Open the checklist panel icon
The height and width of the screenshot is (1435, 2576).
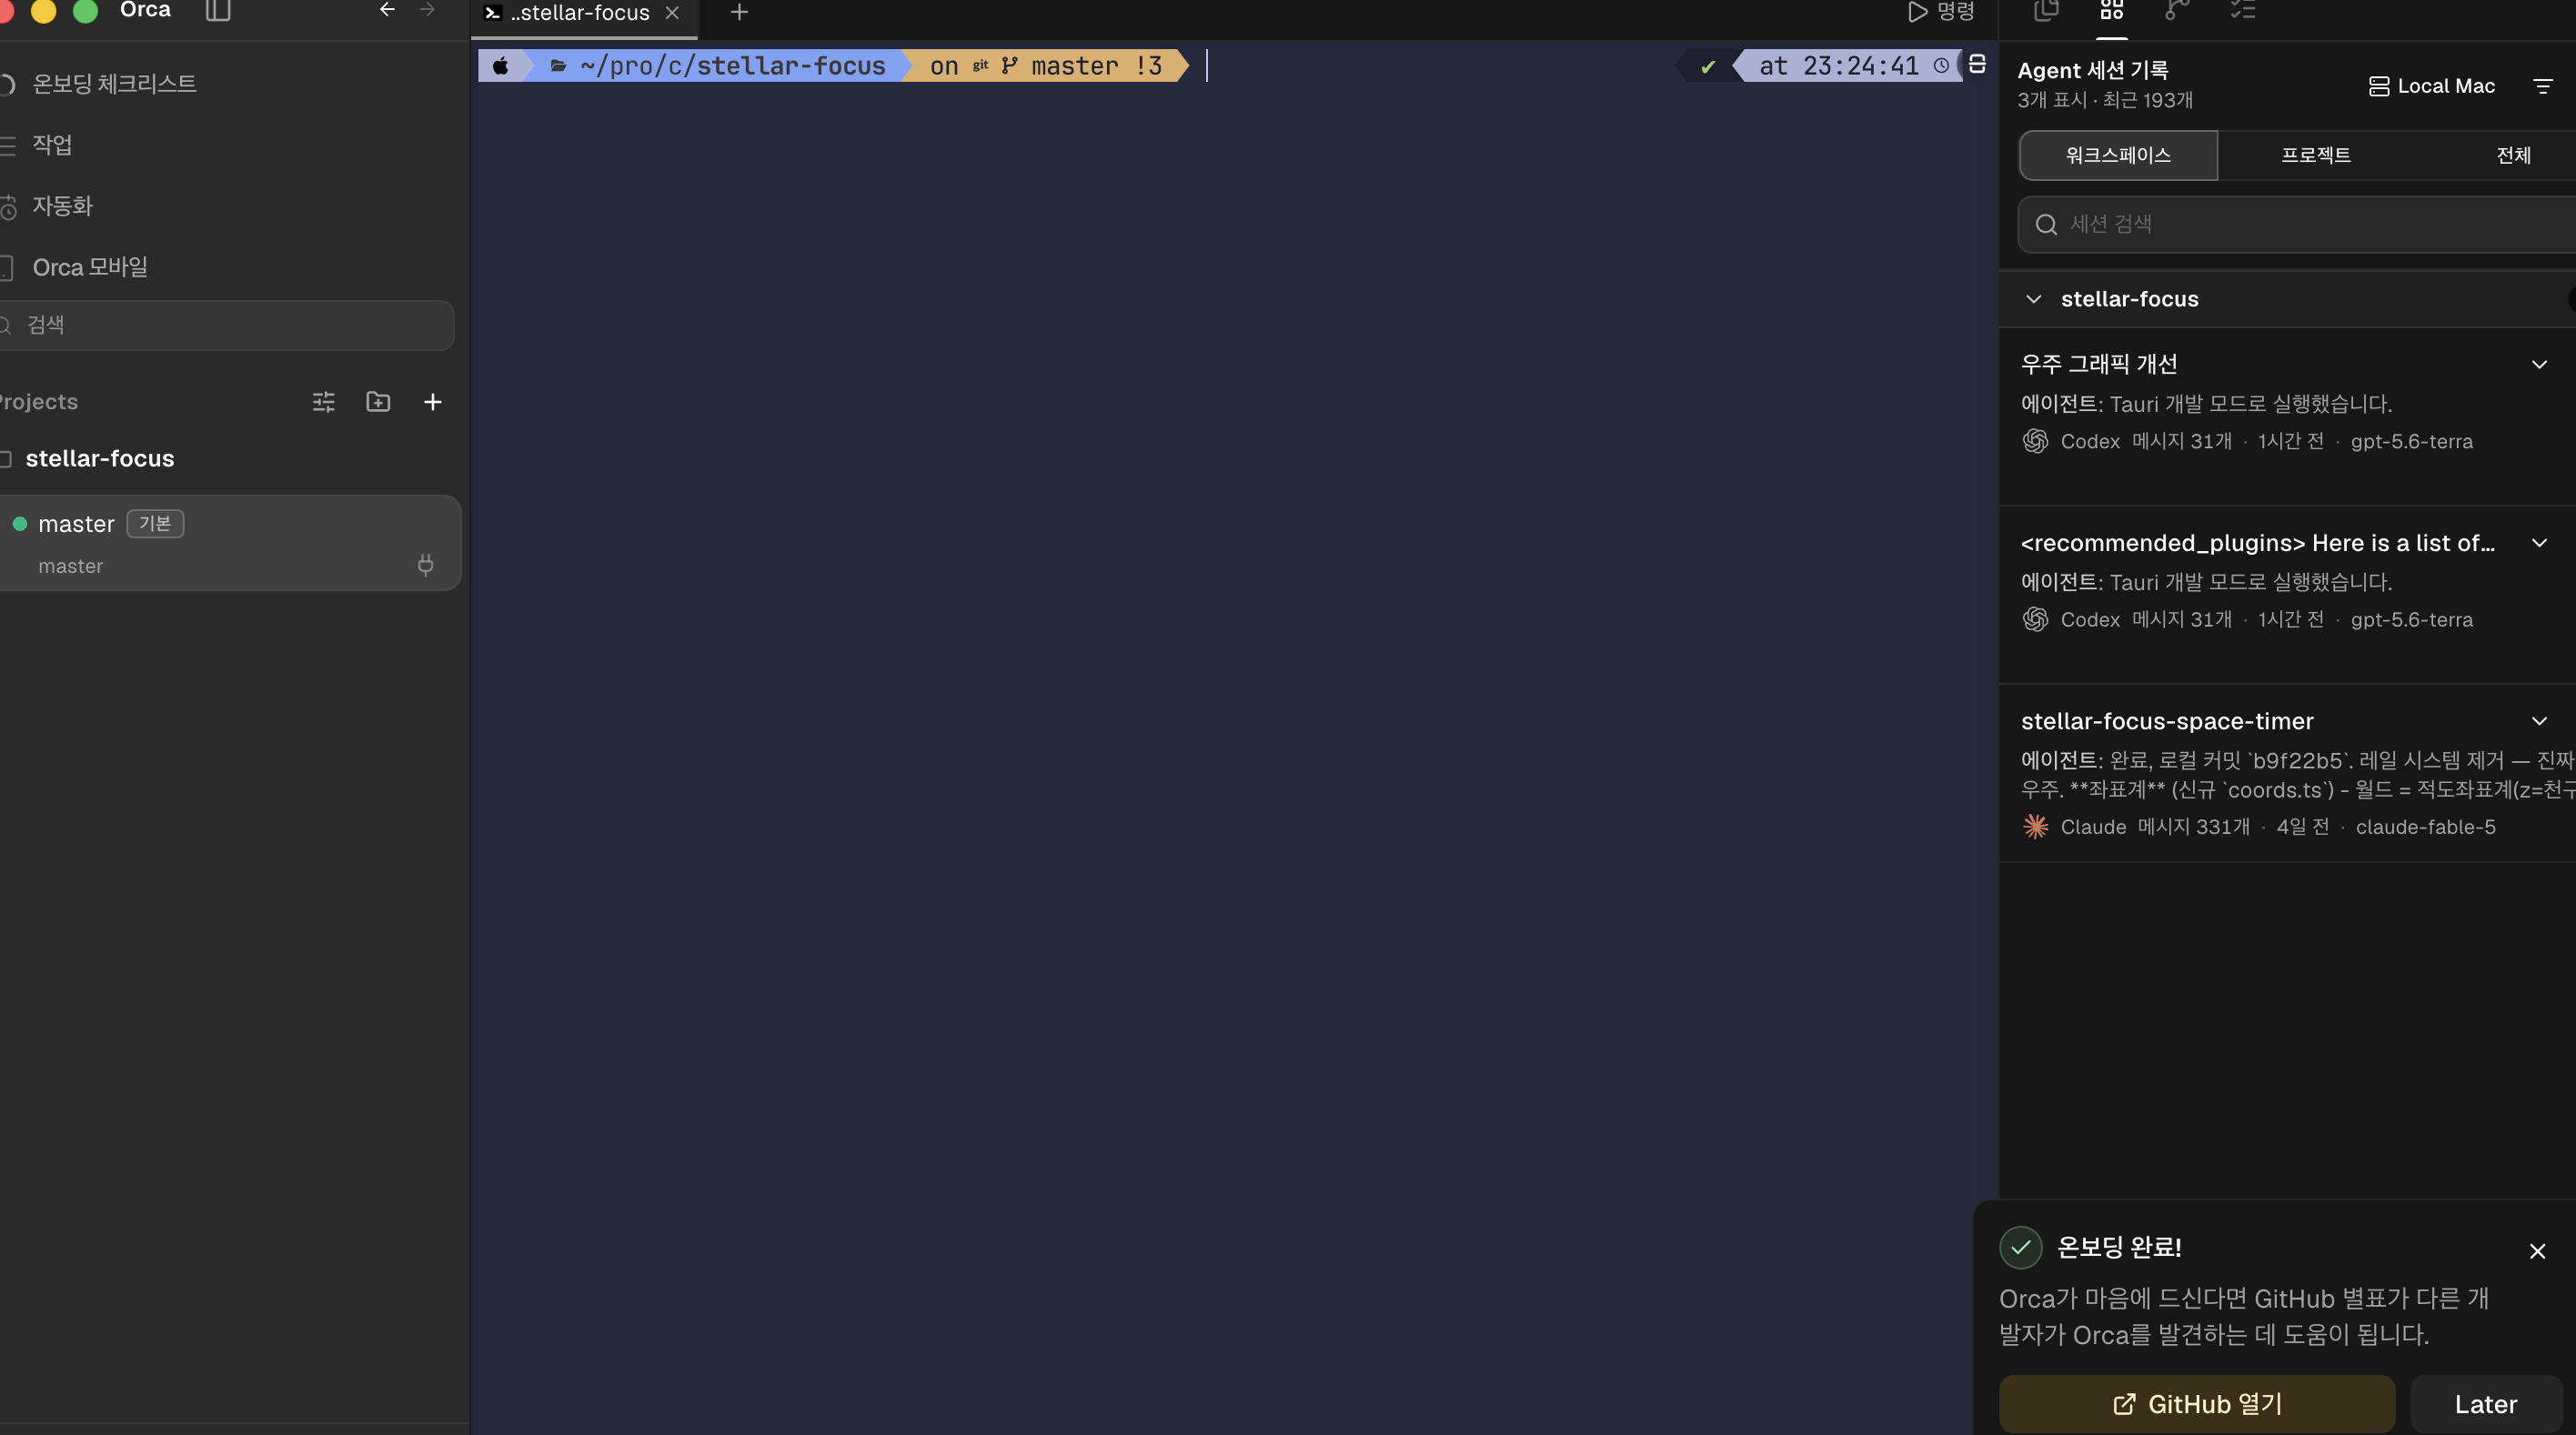pos(2243,11)
